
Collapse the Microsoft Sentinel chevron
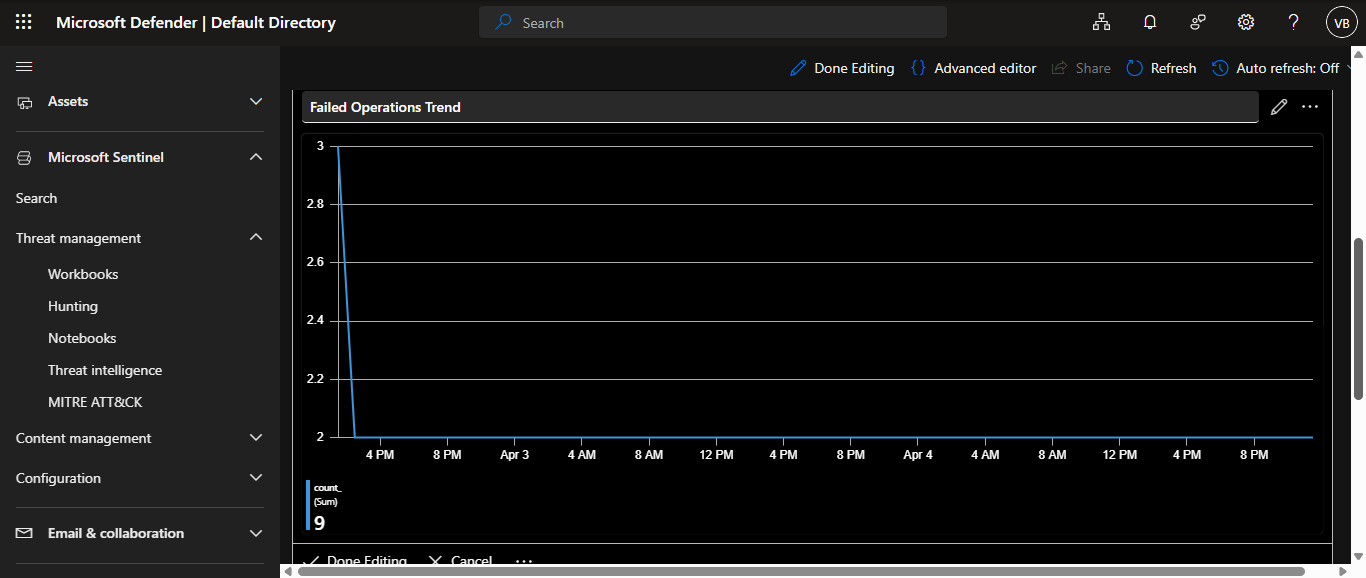[256, 158]
